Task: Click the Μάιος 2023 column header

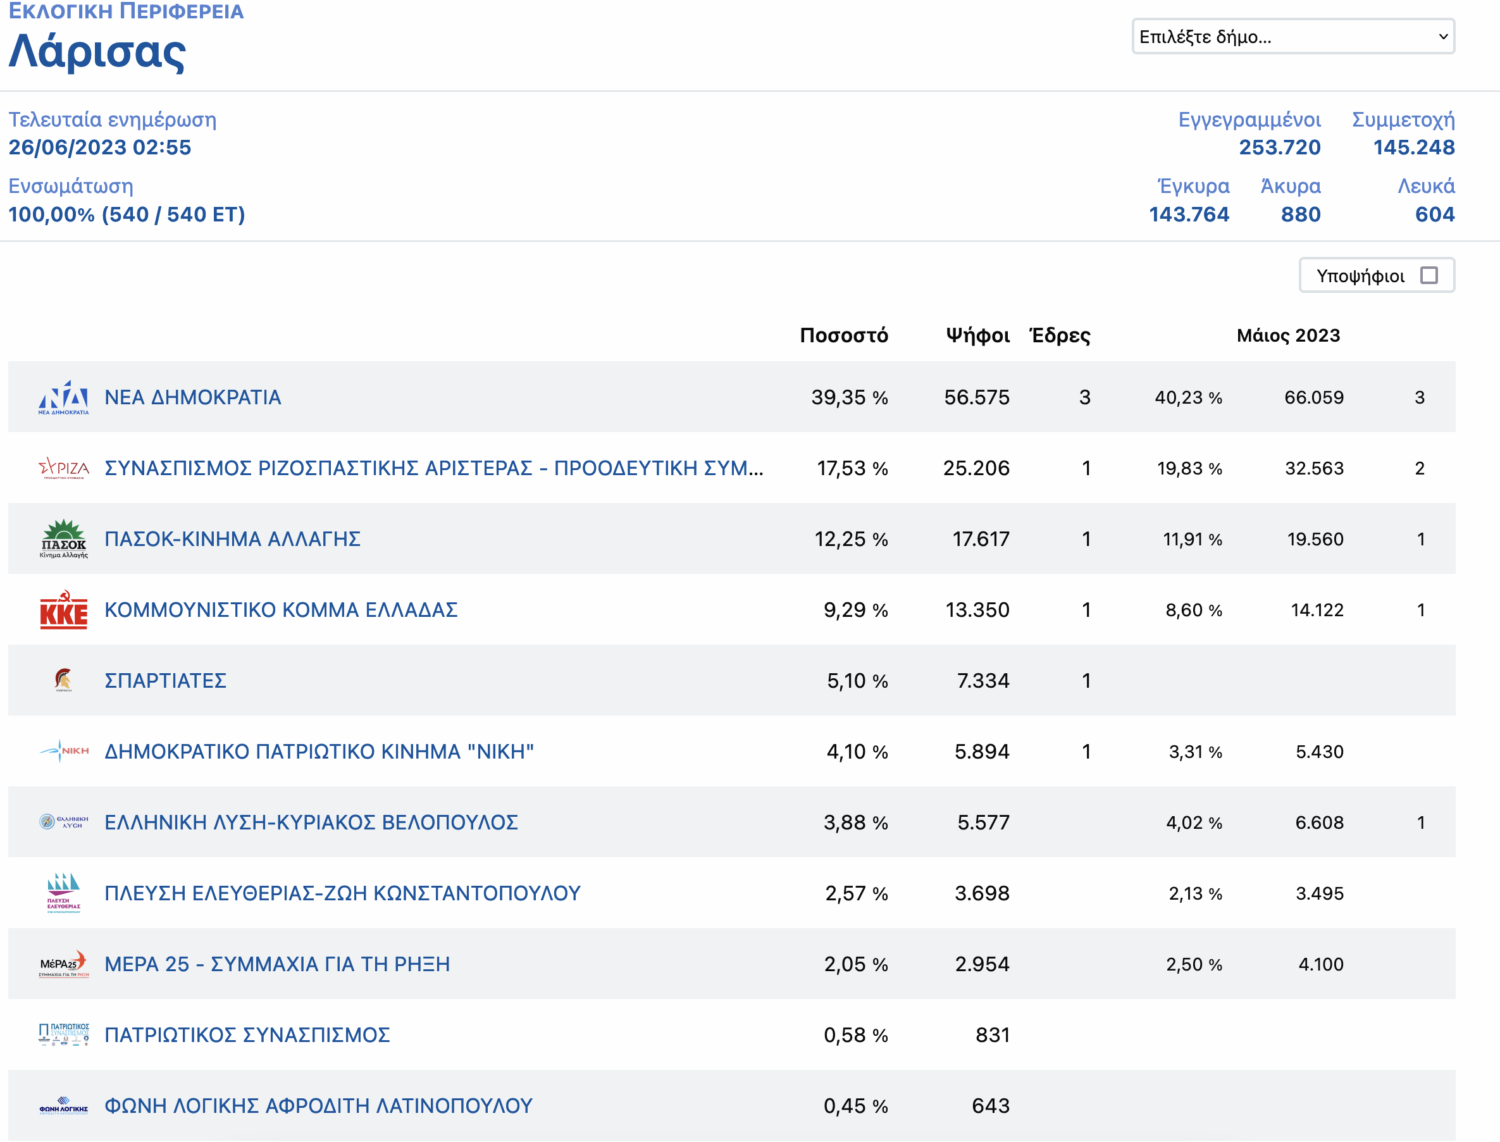Action: coord(1288,335)
